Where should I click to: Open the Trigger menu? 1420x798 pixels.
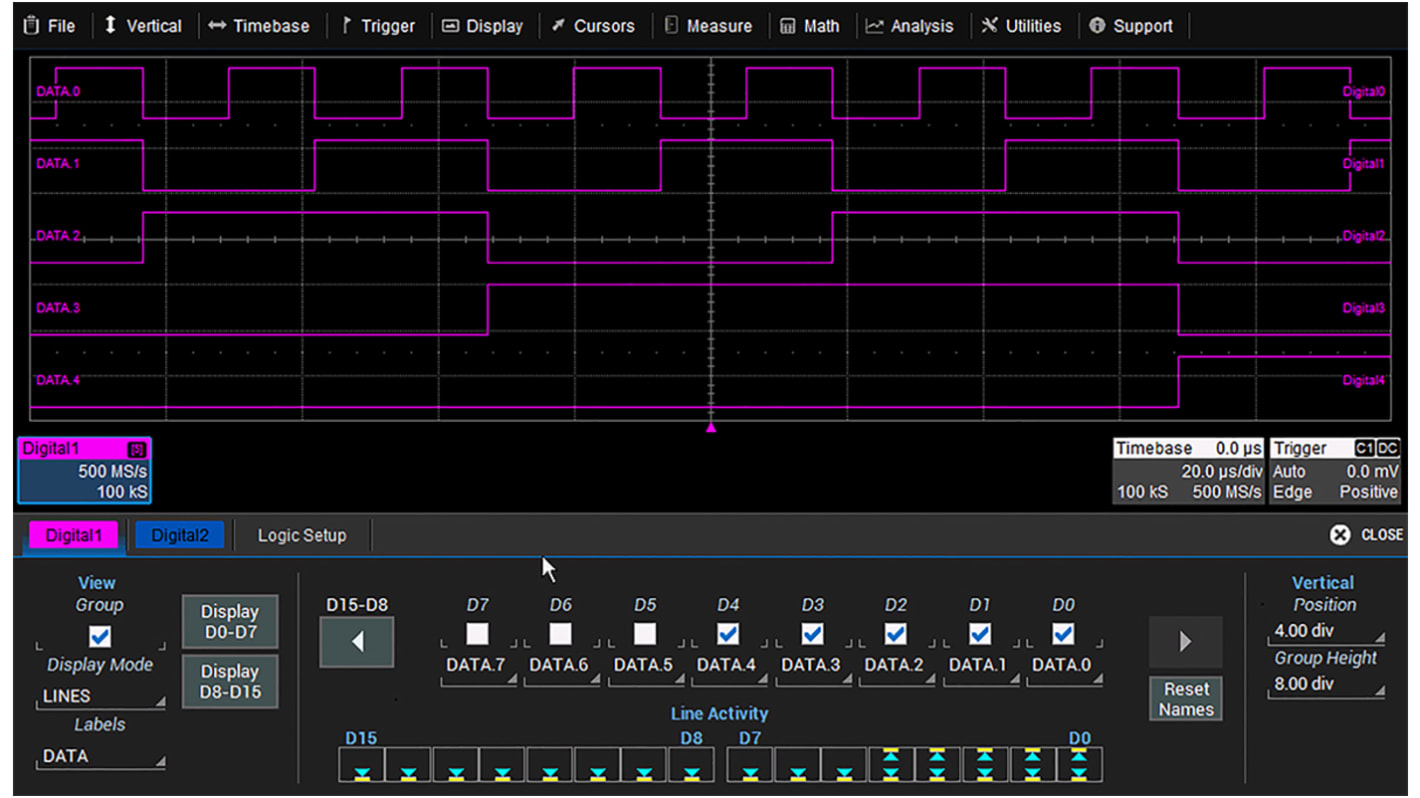click(378, 26)
